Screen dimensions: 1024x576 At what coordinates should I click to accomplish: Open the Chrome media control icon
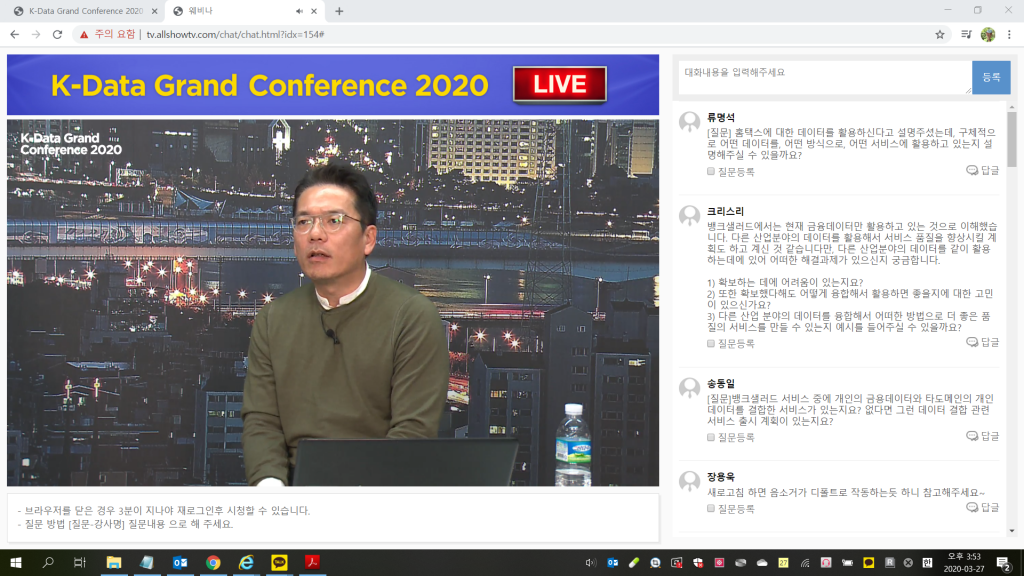click(967, 35)
